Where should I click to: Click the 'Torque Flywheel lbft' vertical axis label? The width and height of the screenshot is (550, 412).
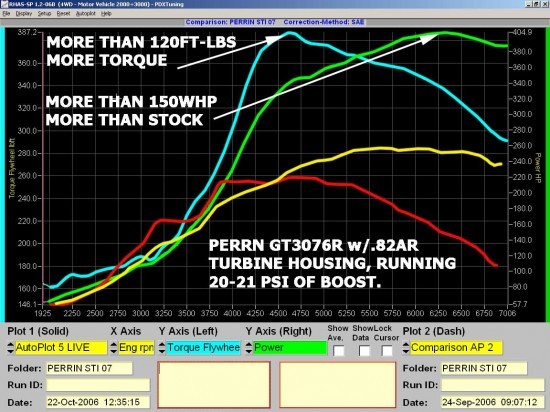pyautogui.click(x=12, y=168)
